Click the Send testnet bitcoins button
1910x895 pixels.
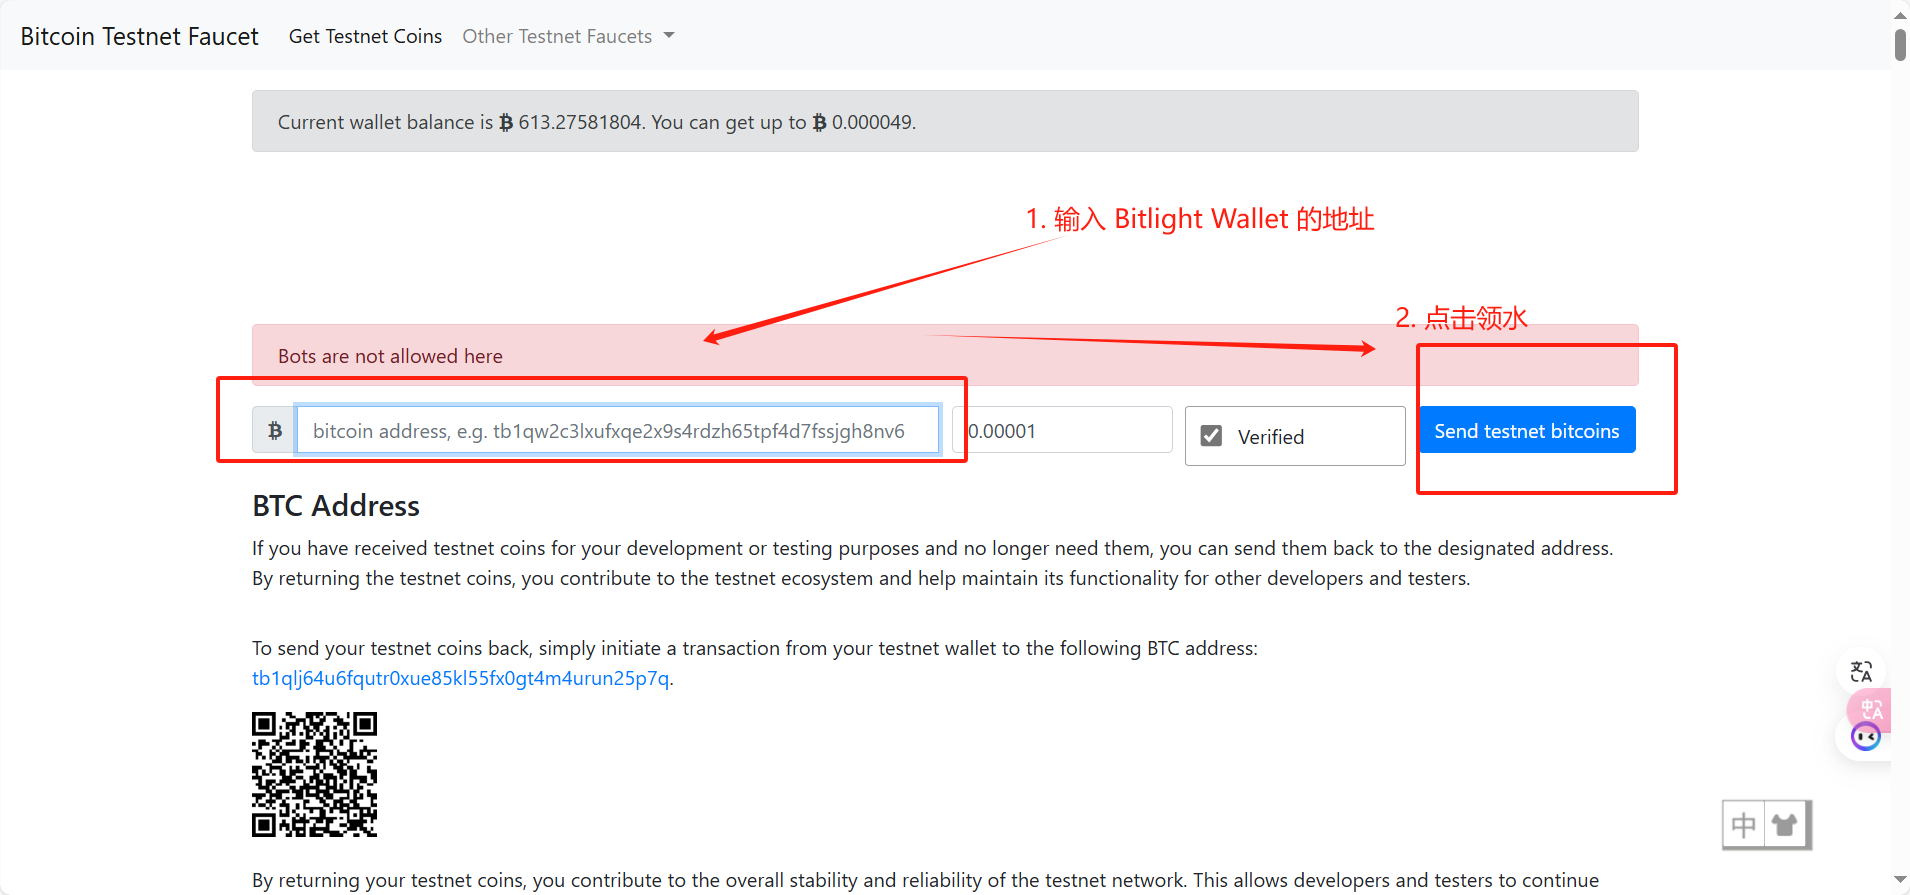[1527, 430]
